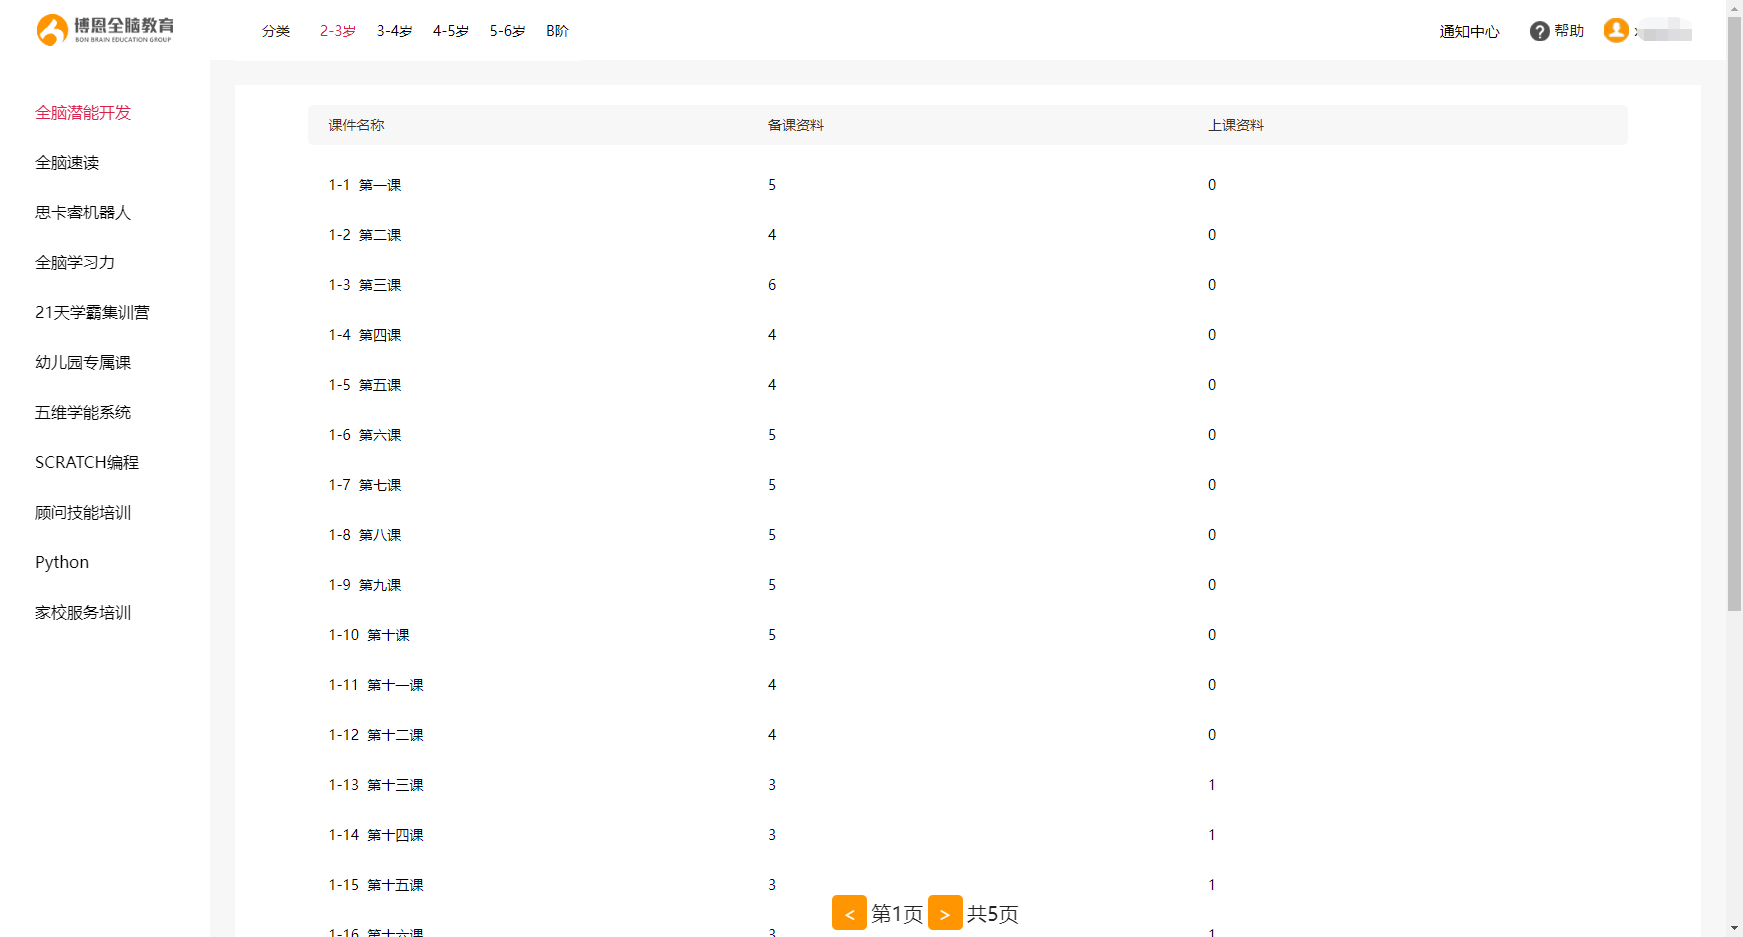
Task: Click the orange user avatar icon
Action: click(x=1616, y=30)
